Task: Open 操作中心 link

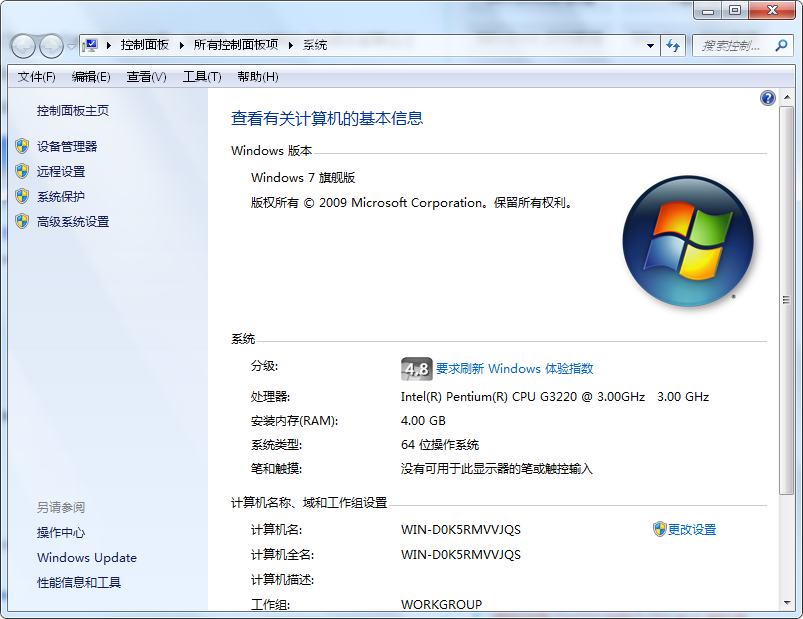Action: 61,532
